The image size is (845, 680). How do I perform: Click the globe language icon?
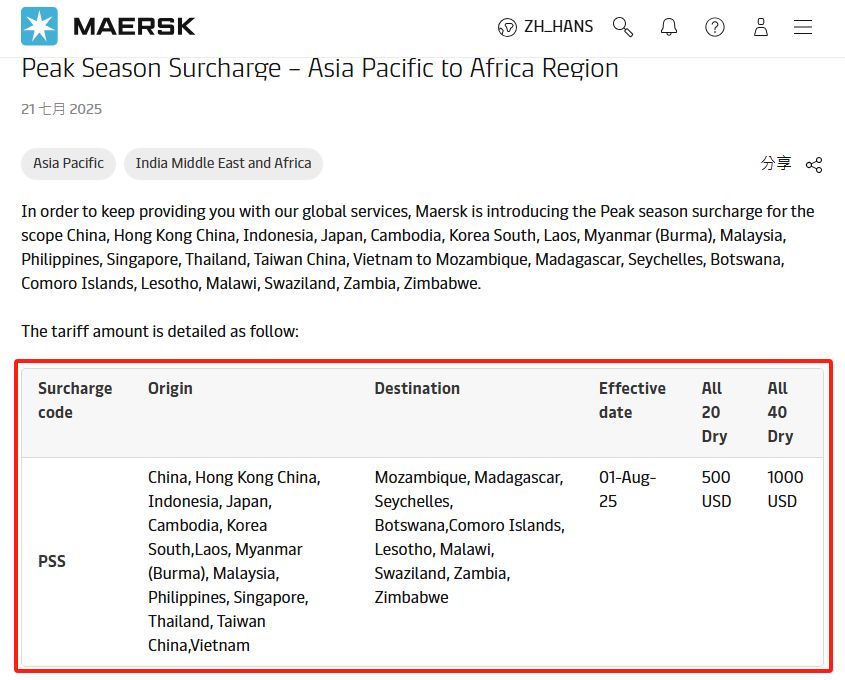click(507, 27)
